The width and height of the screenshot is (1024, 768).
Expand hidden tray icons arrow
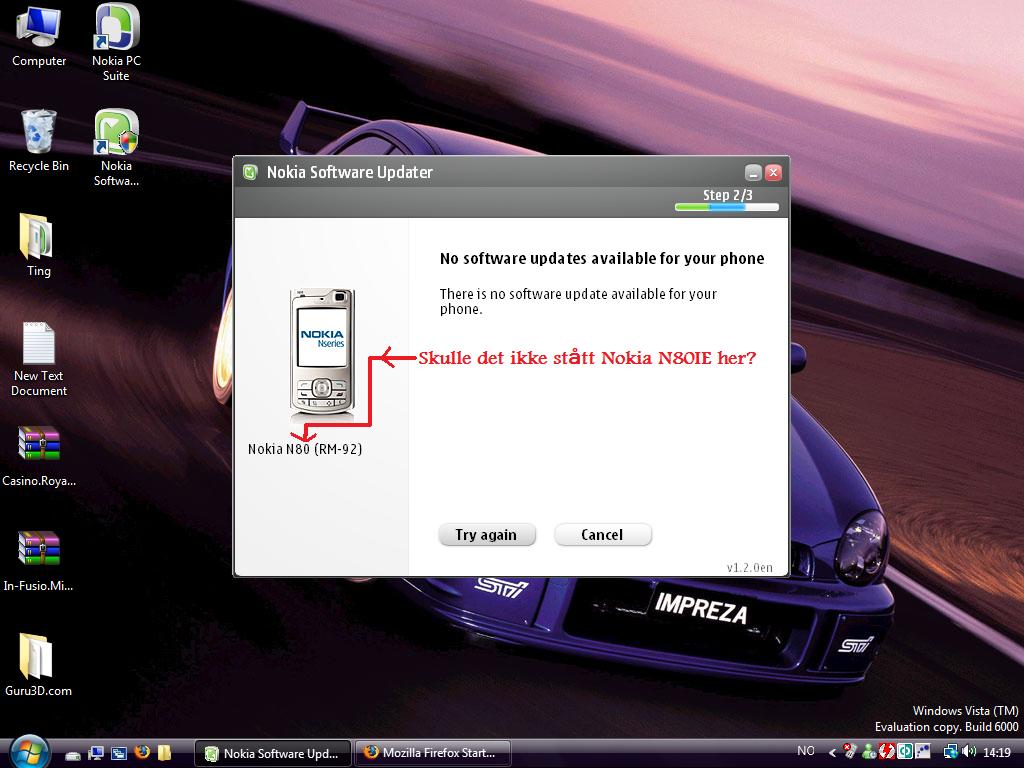coord(832,752)
